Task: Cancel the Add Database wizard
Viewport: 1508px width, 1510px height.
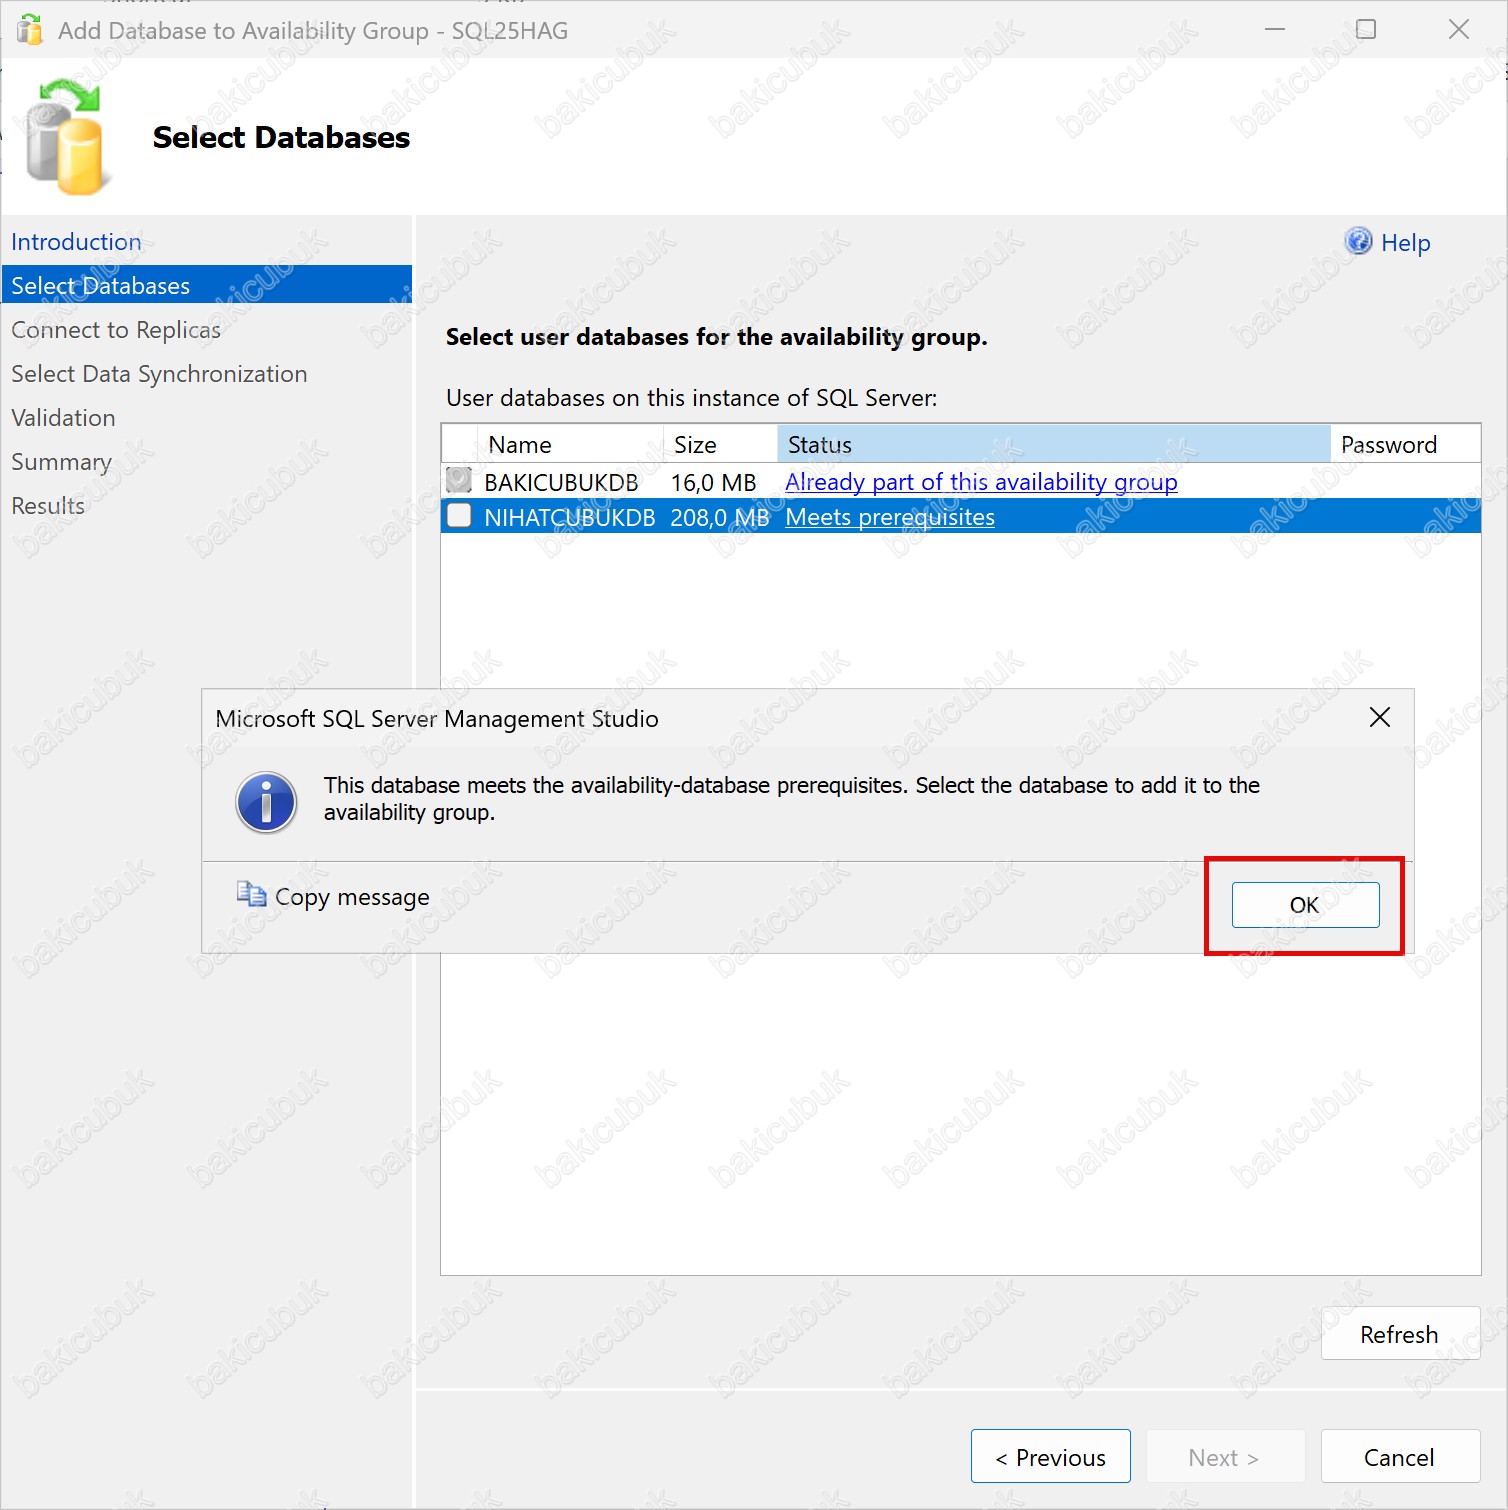Action: point(1399,1457)
